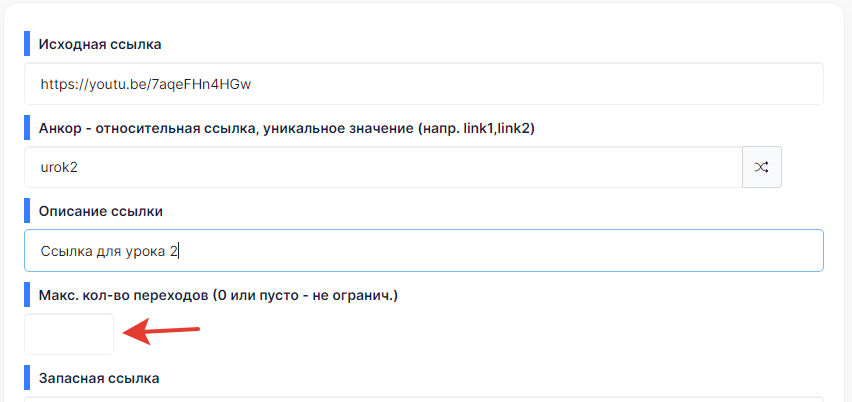852x402 pixels.
Task: Click the text "Ссылка для урока 2"
Action: [109, 252]
